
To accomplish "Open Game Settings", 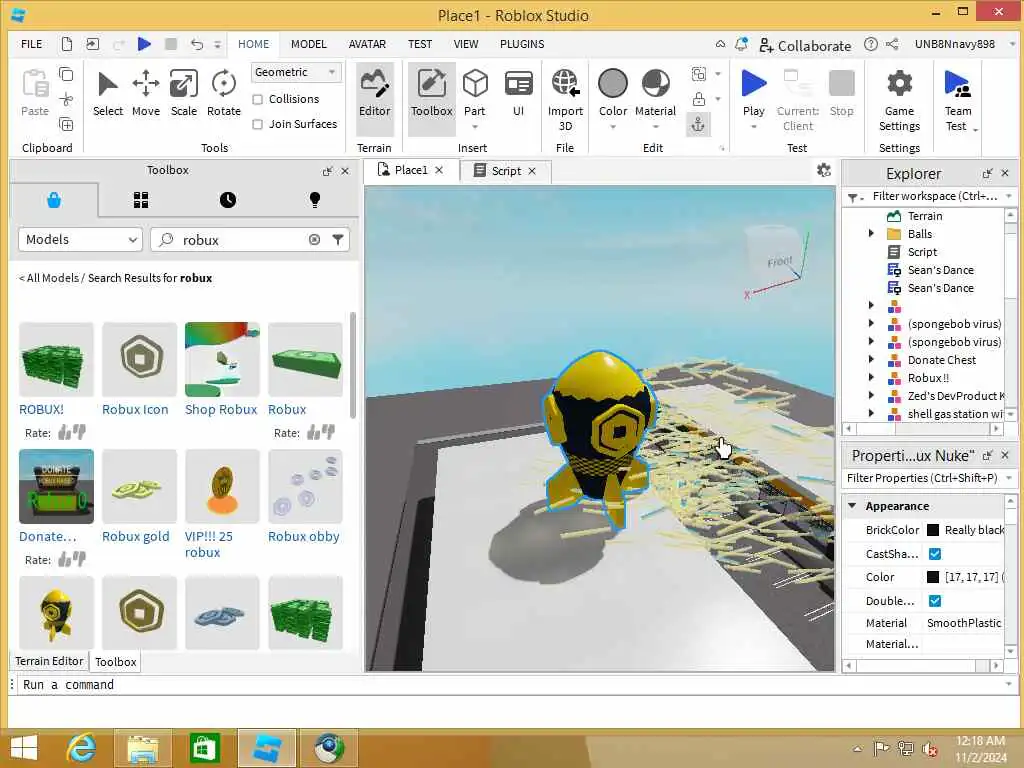I will point(899,99).
